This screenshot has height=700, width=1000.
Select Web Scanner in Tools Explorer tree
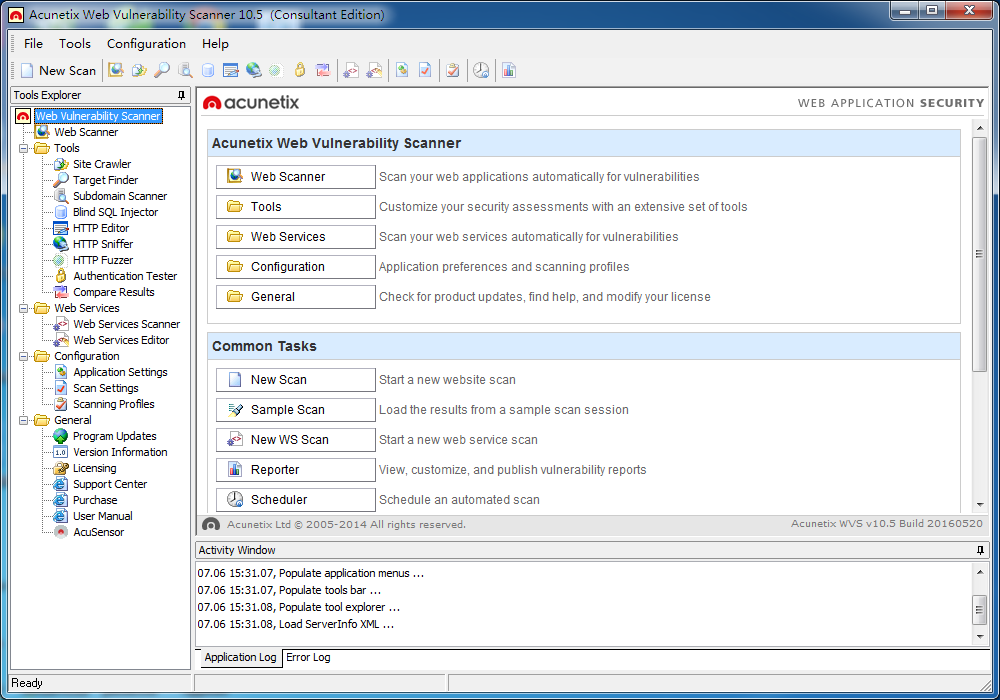point(85,132)
